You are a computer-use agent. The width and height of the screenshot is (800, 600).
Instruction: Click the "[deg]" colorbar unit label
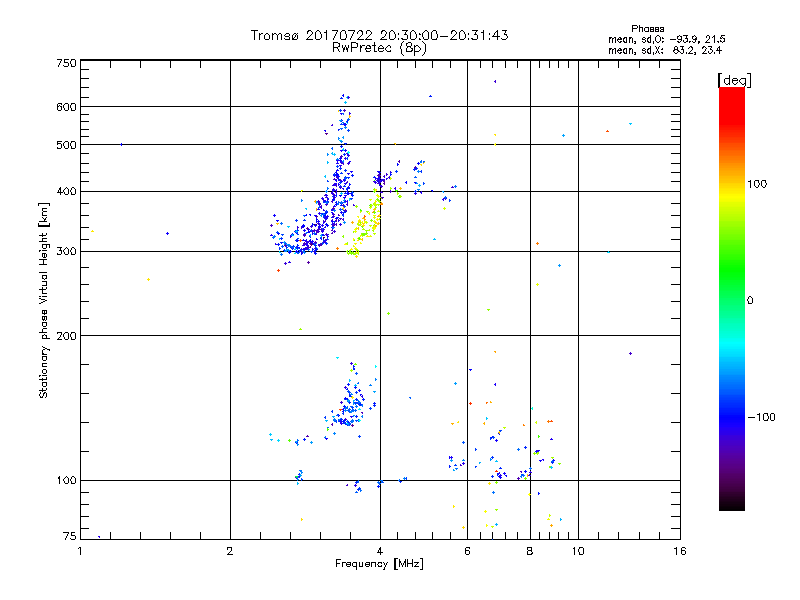pos(734,80)
